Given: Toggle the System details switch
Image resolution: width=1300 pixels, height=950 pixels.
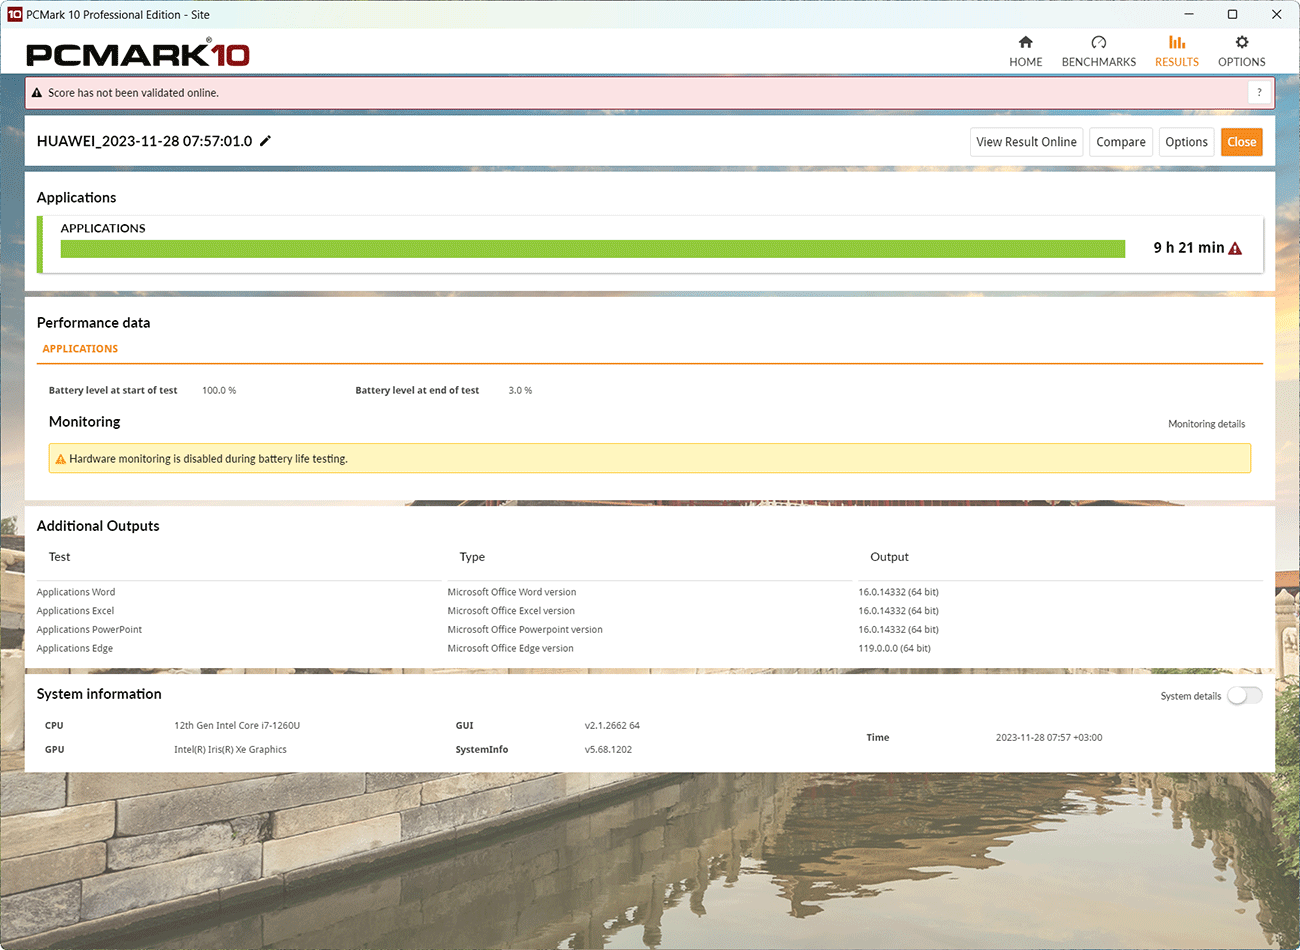Looking at the screenshot, I should click(1245, 696).
